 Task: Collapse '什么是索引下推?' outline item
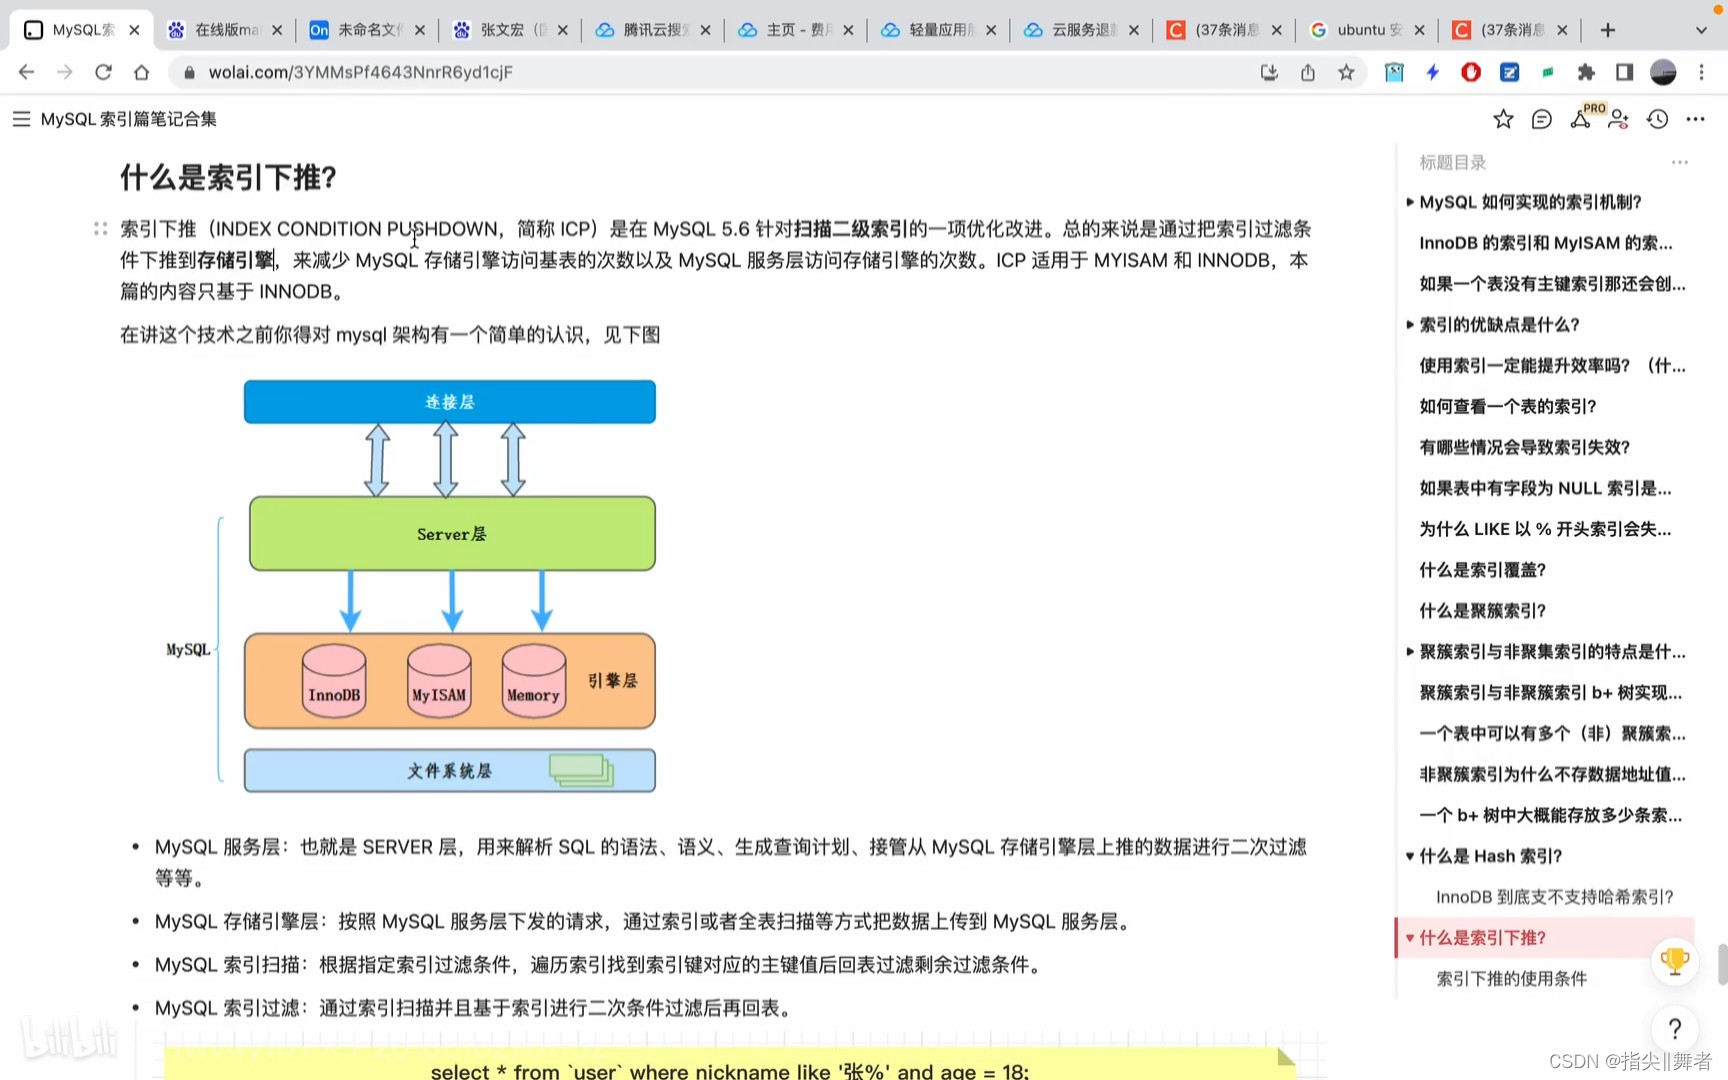click(1410, 938)
